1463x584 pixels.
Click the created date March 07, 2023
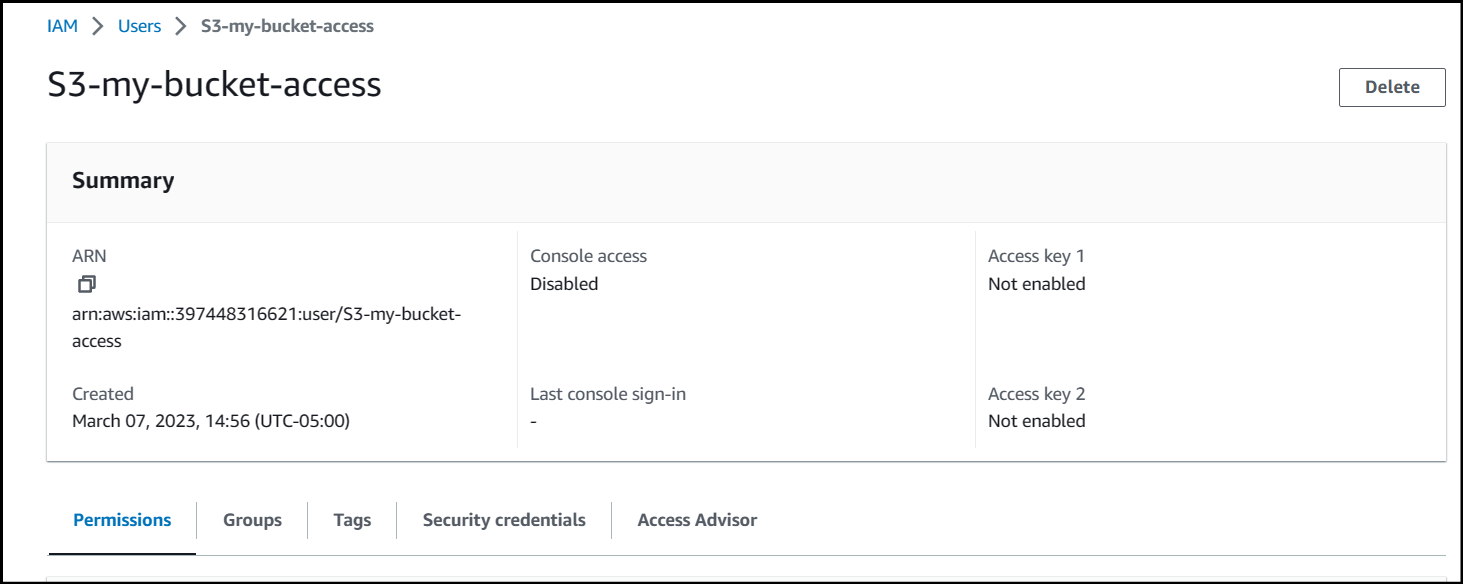211,421
